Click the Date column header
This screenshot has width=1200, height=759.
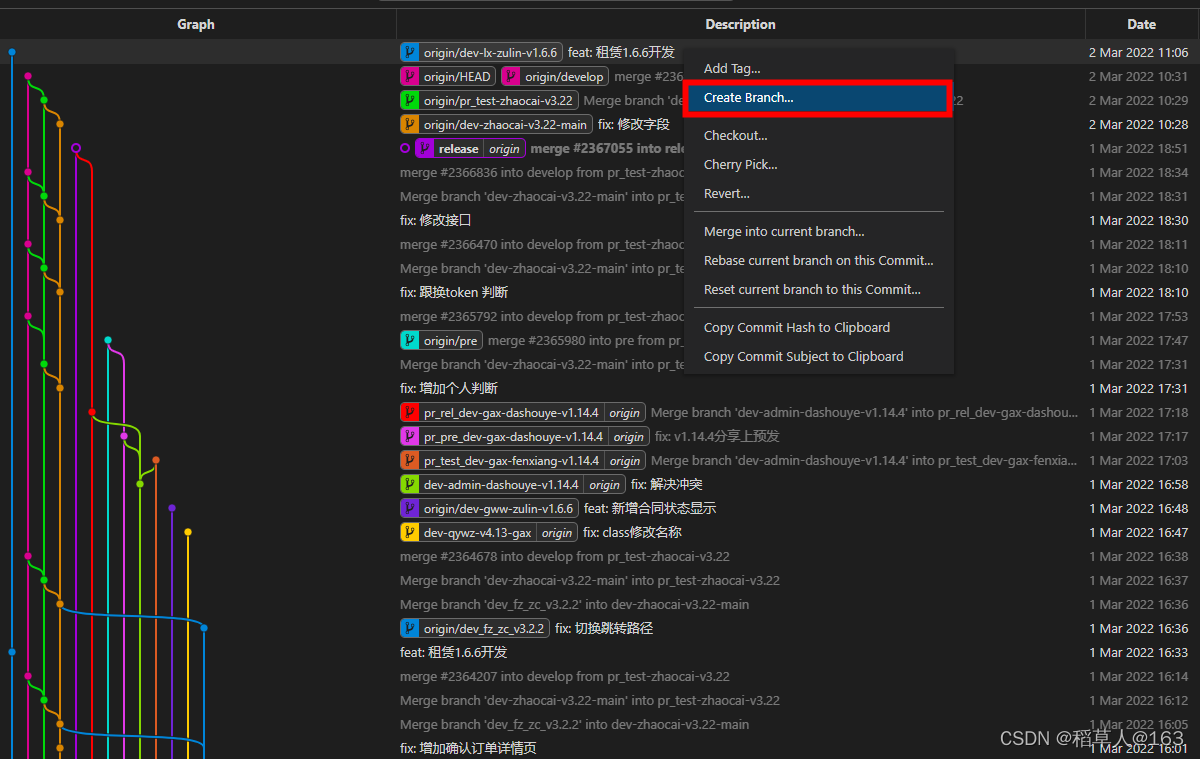(x=1142, y=24)
